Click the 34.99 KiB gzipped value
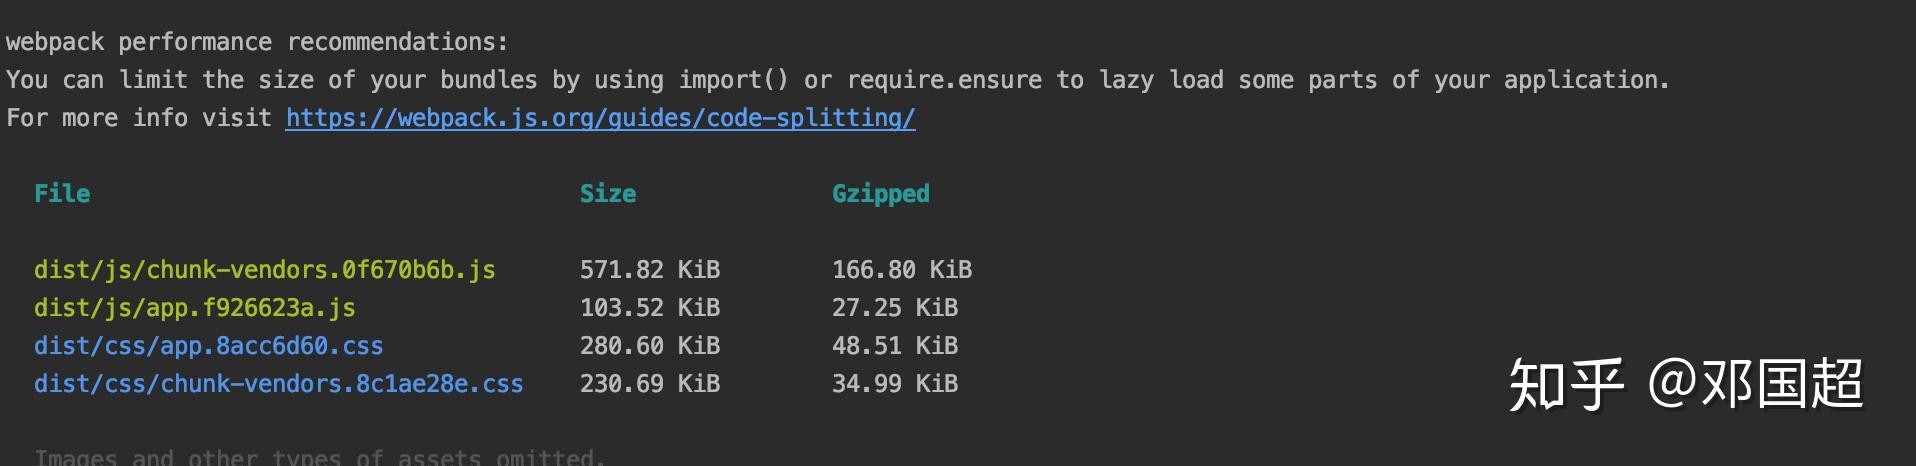Viewport: 1916px width, 466px height. (894, 384)
